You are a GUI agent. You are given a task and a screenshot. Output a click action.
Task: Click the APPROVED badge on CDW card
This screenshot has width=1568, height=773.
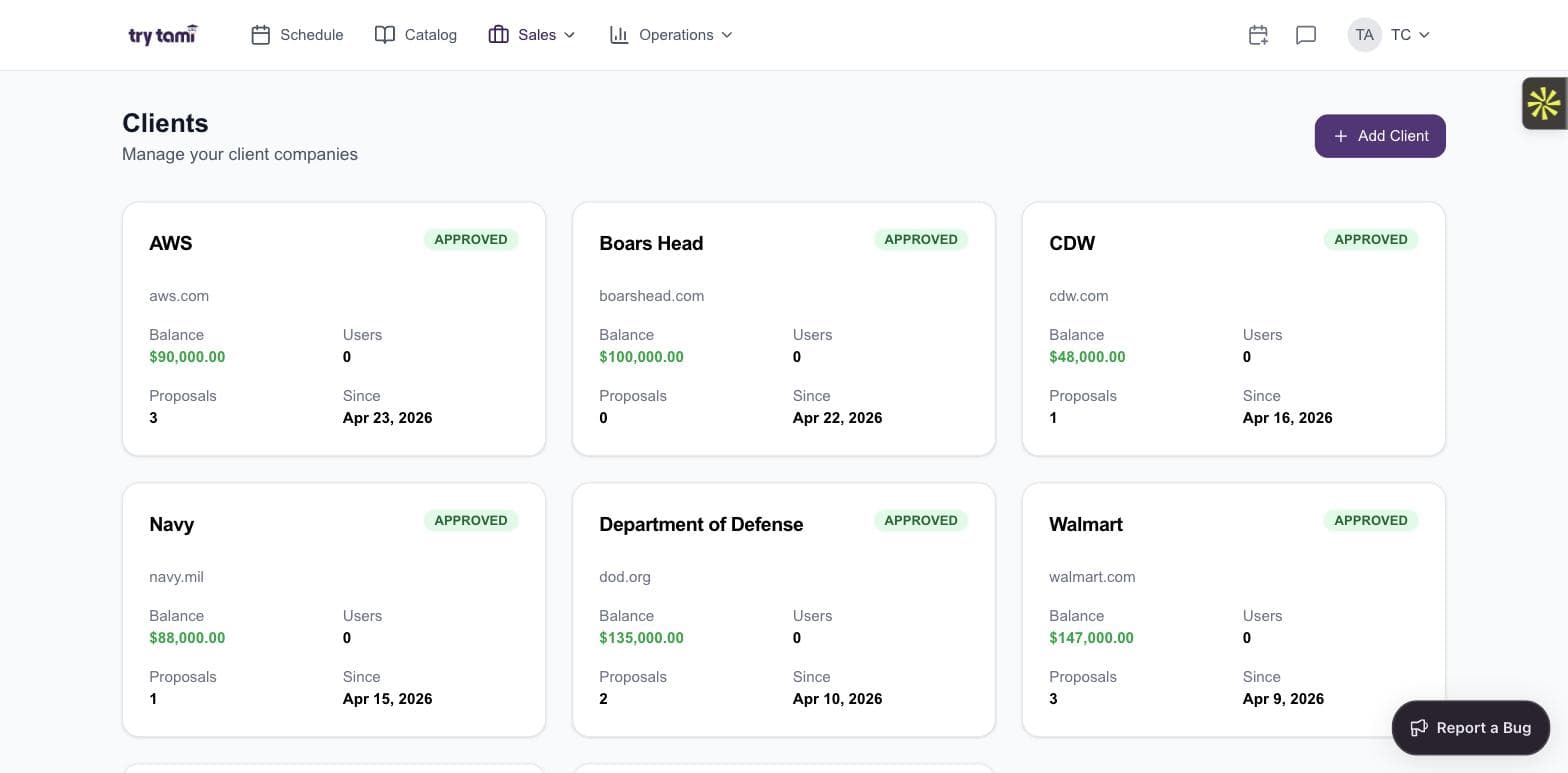click(1371, 239)
